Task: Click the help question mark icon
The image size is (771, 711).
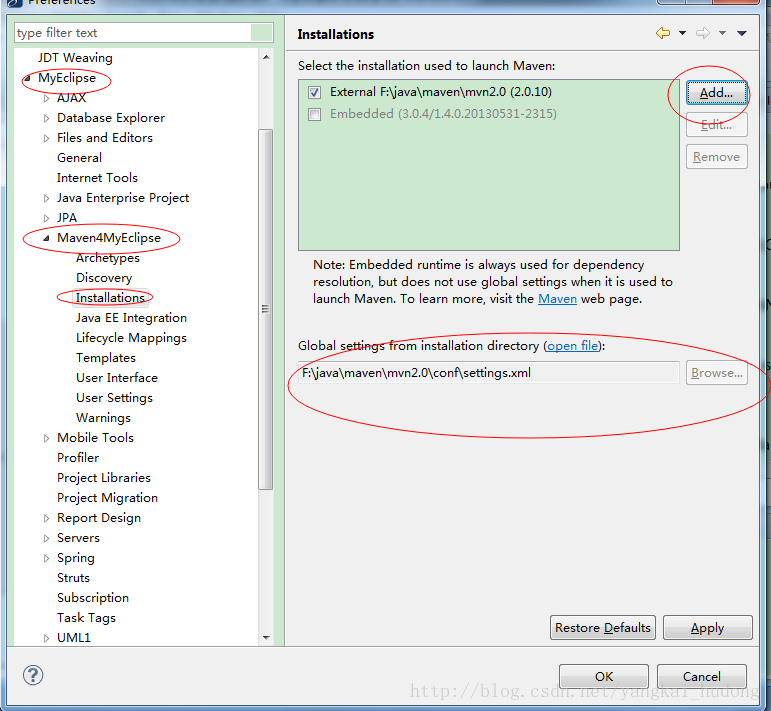Action: tap(33, 675)
